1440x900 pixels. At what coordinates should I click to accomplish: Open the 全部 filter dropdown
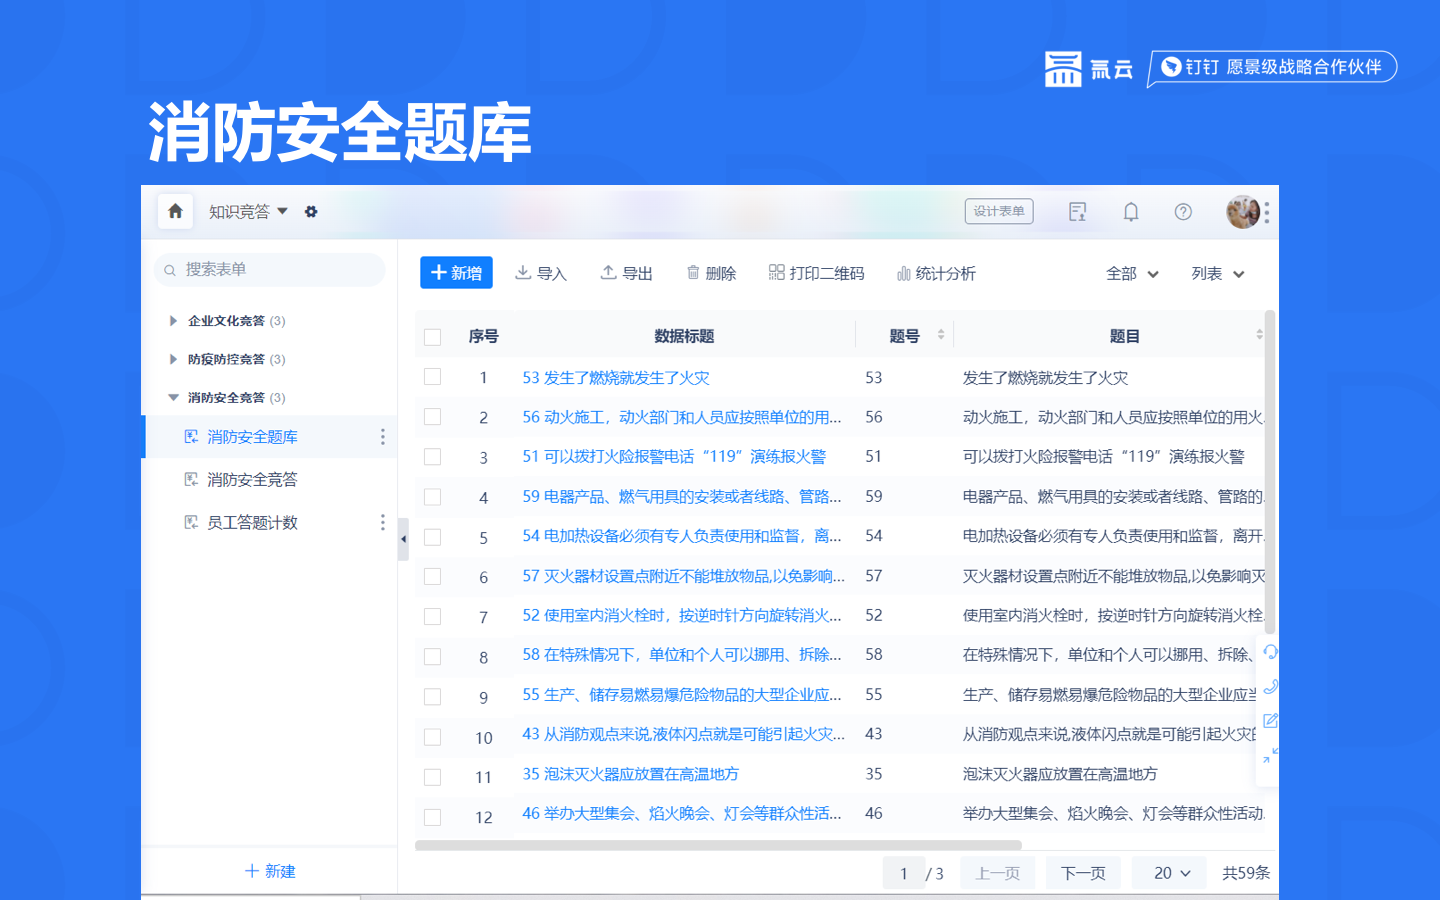coord(1132,274)
